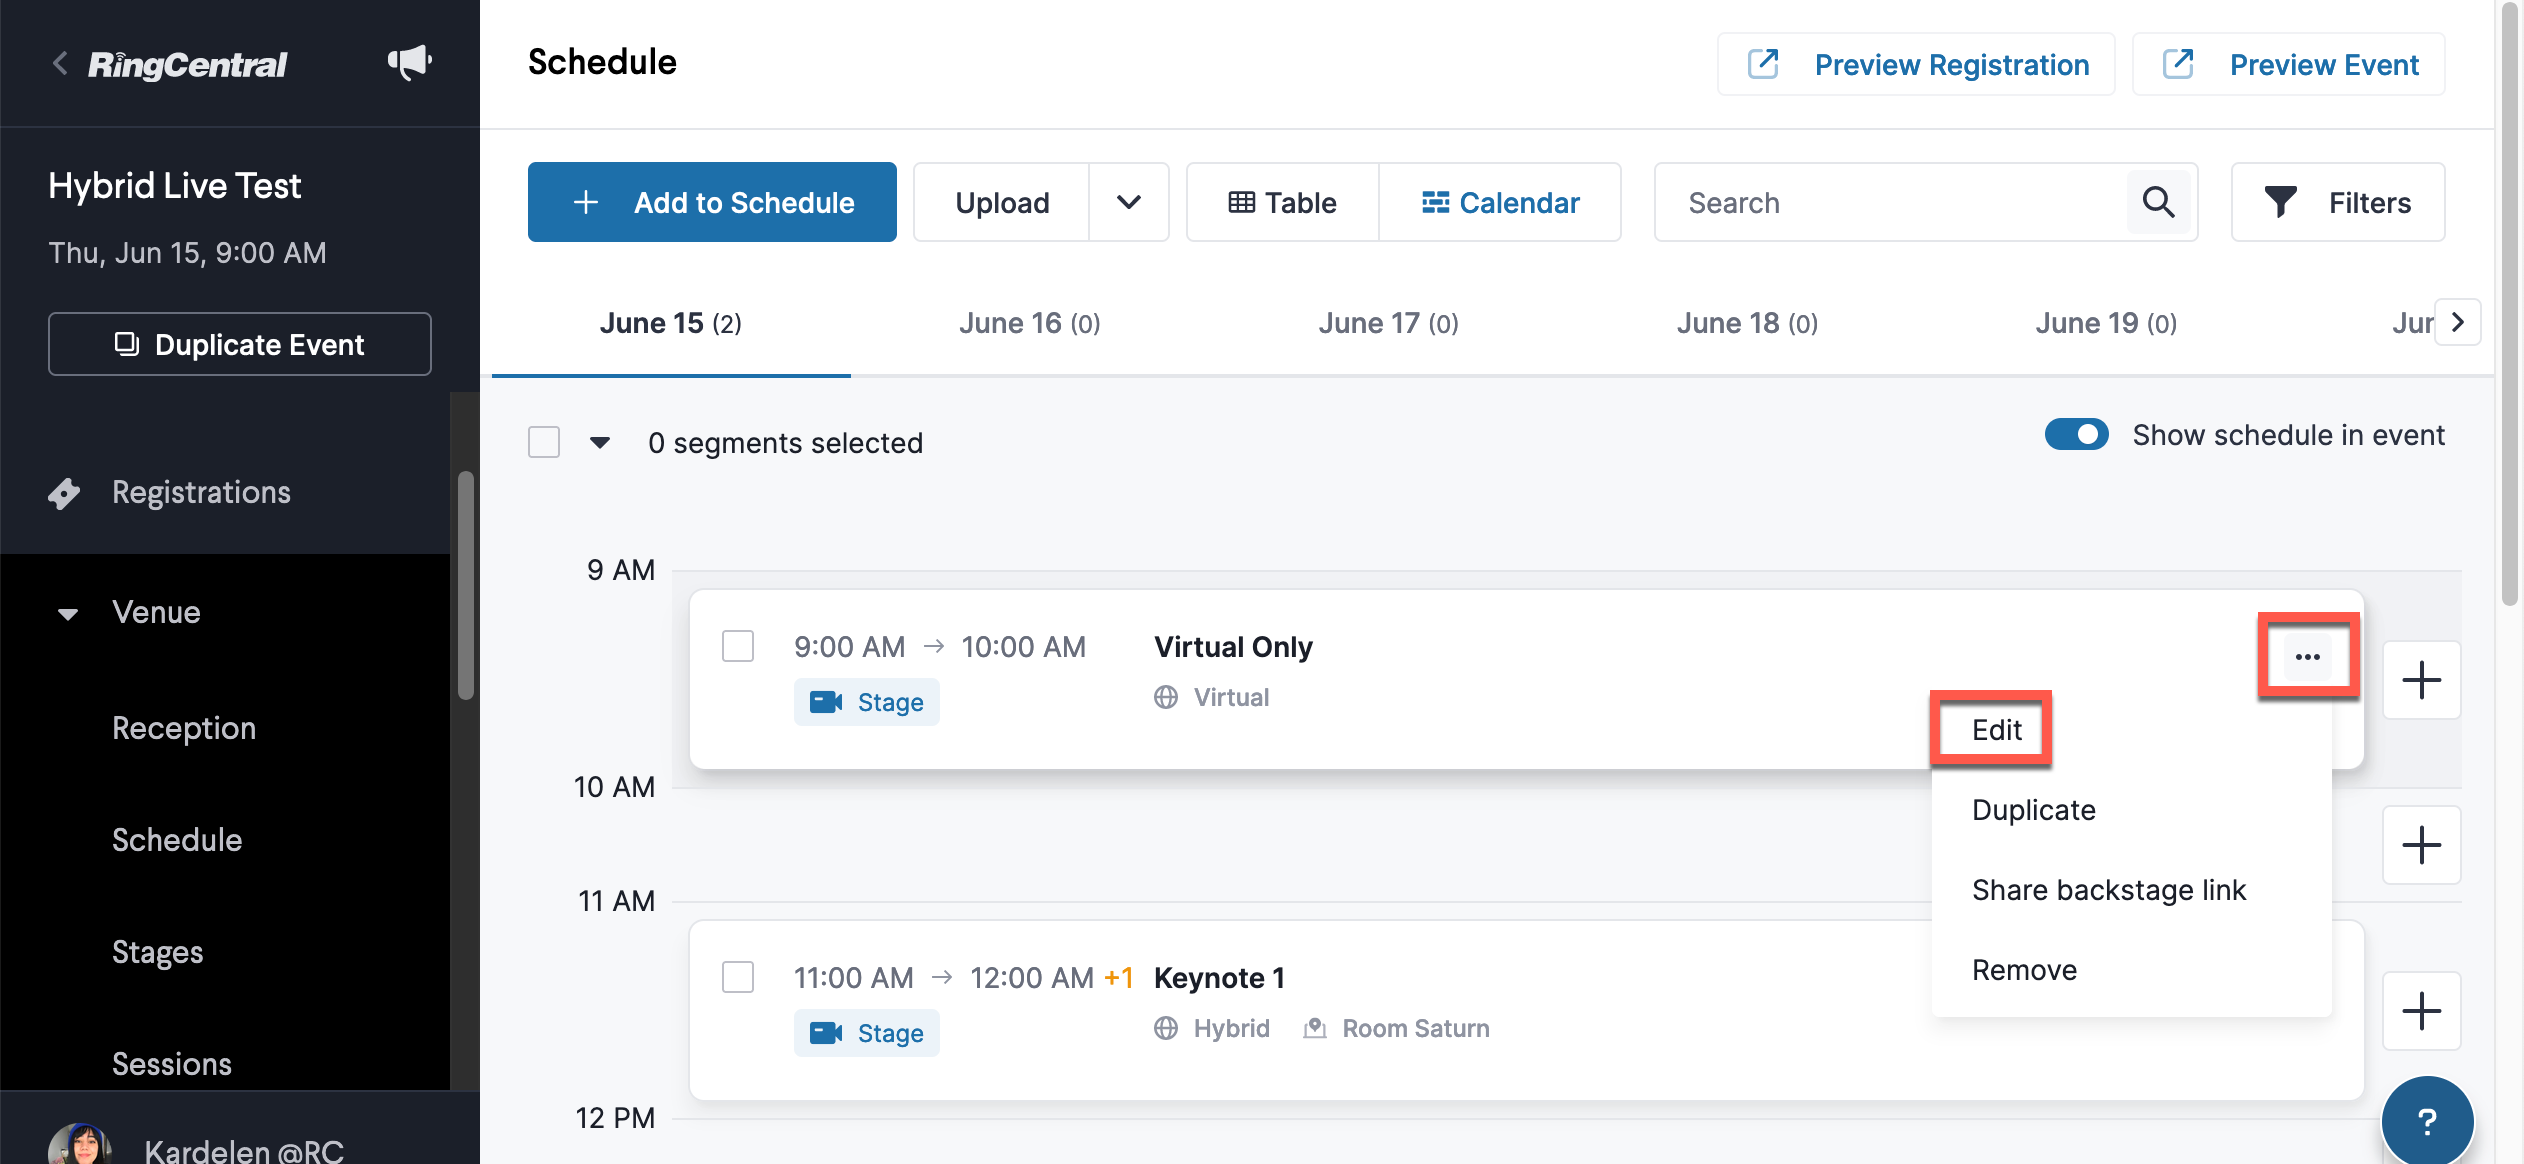This screenshot has height=1164, width=2524.
Task: Toggle Show schedule in event switch
Action: (2076, 435)
